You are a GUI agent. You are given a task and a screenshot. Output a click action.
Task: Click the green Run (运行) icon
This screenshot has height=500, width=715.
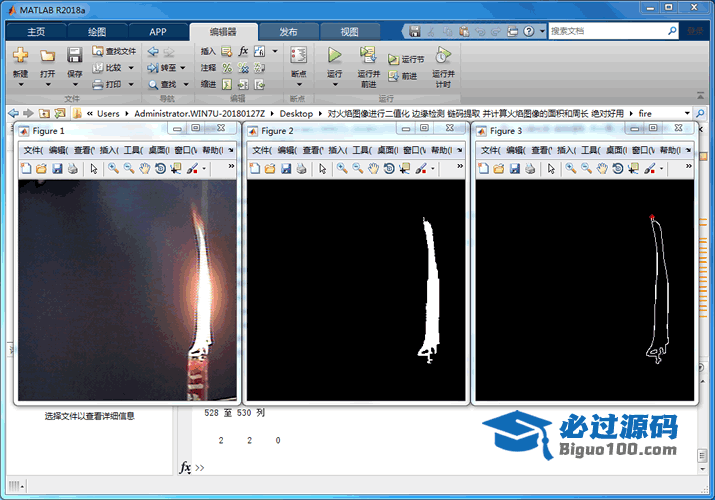(334, 55)
